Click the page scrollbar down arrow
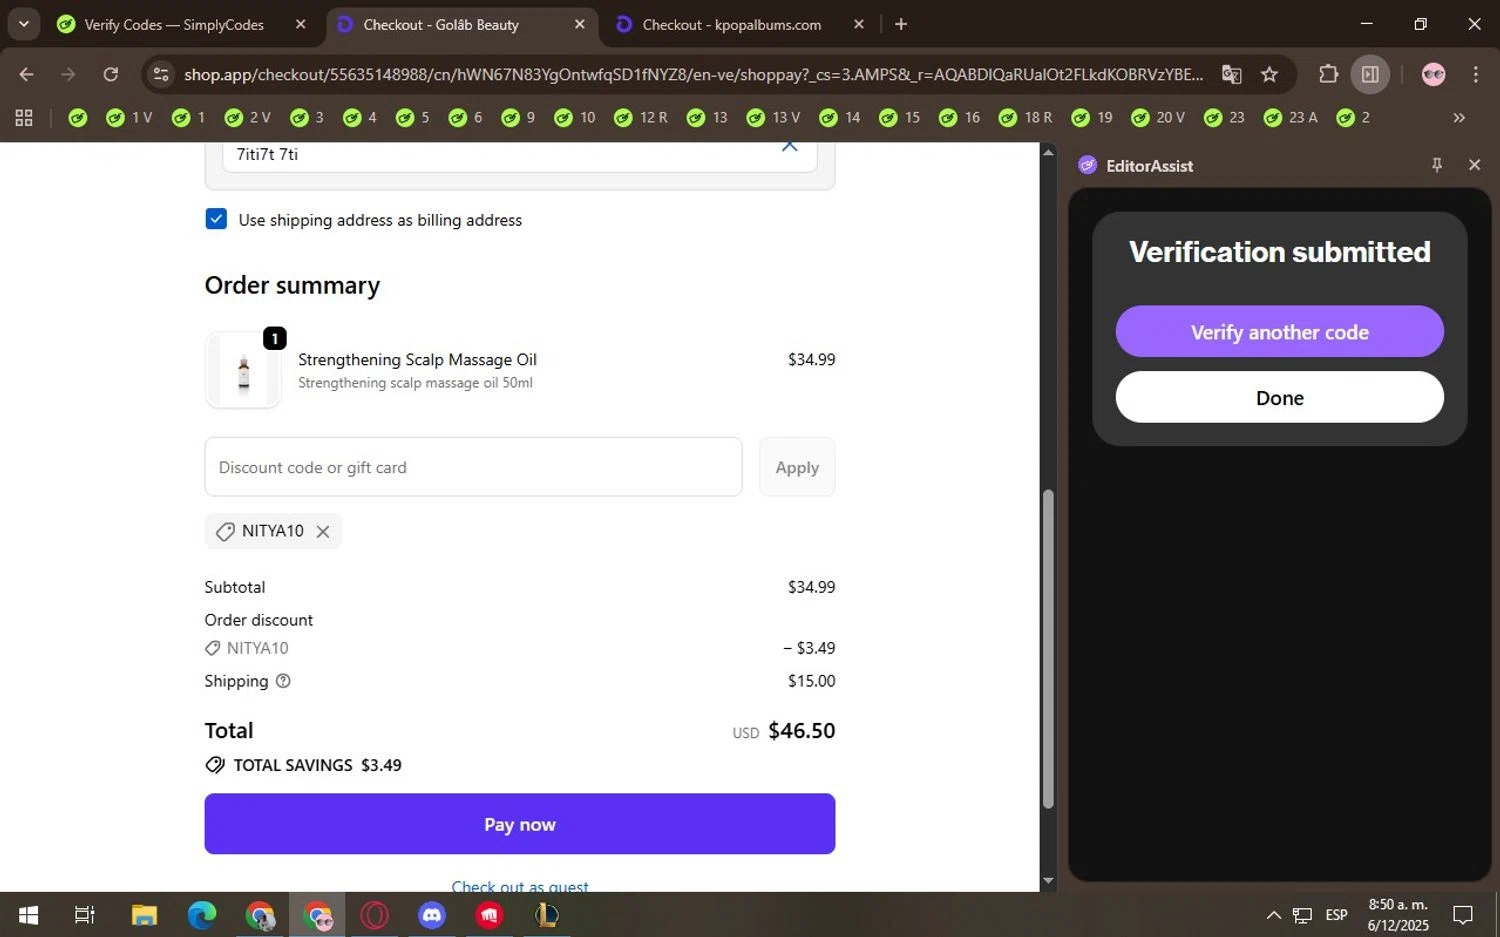 coord(1048,881)
